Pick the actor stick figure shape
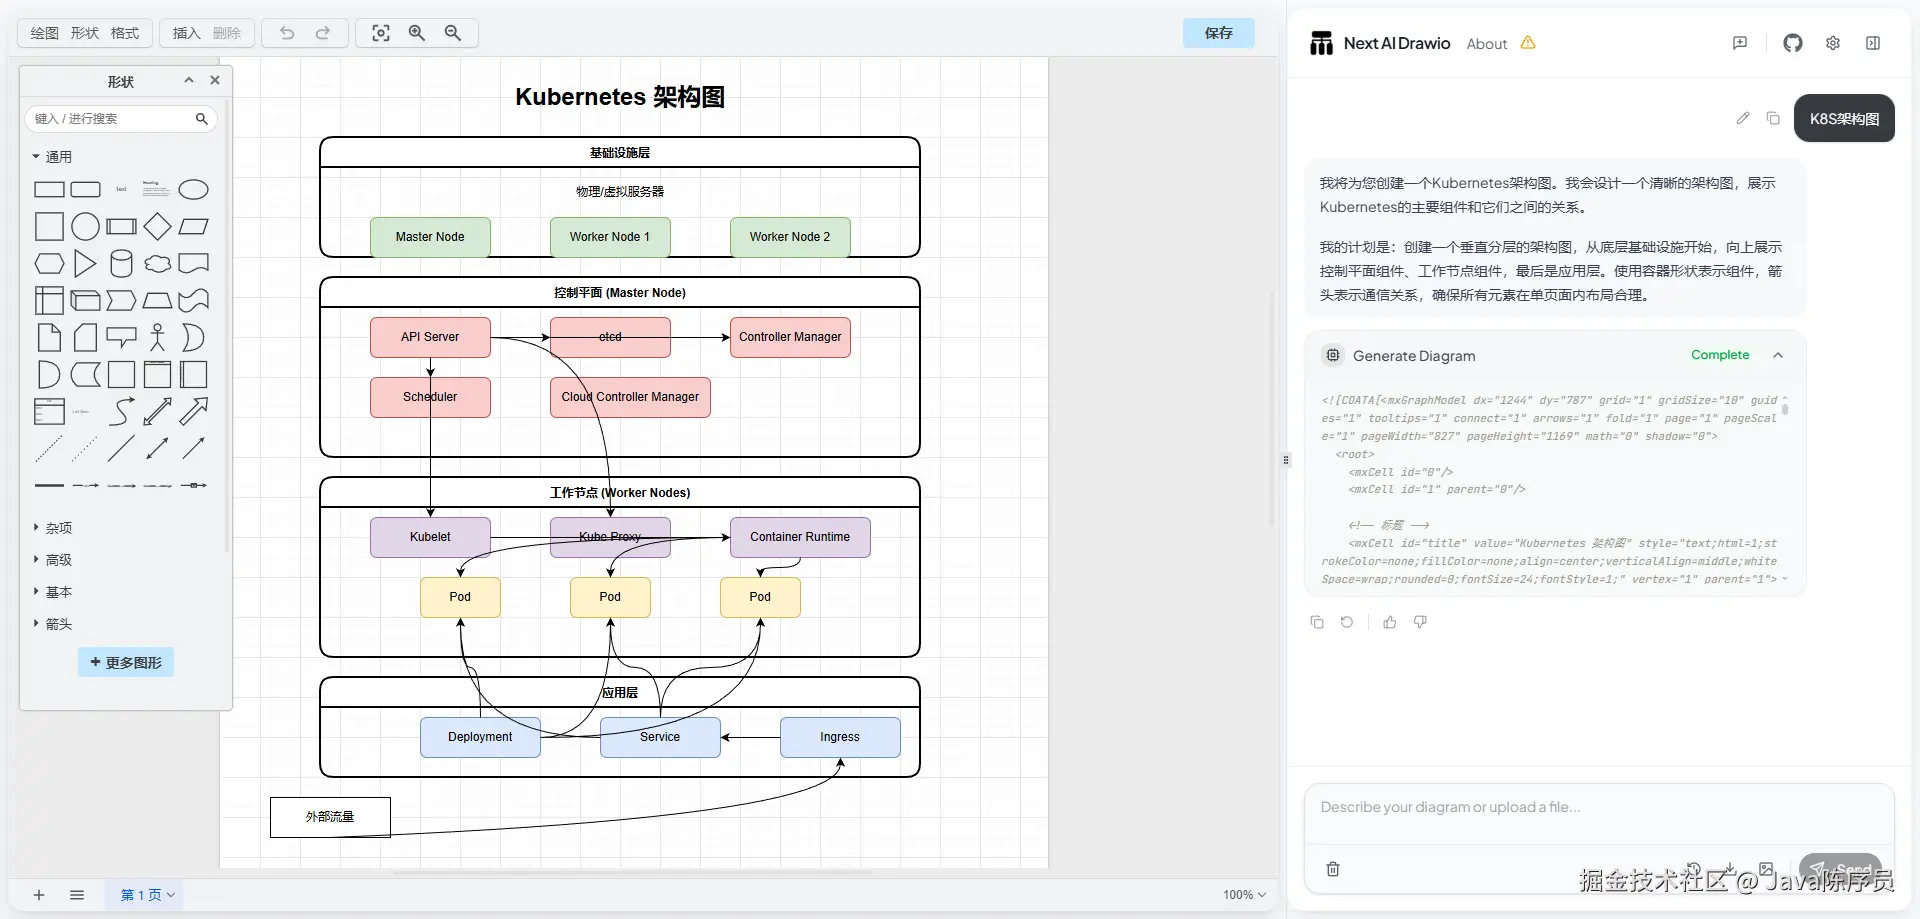The image size is (1920, 919). coord(157,337)
